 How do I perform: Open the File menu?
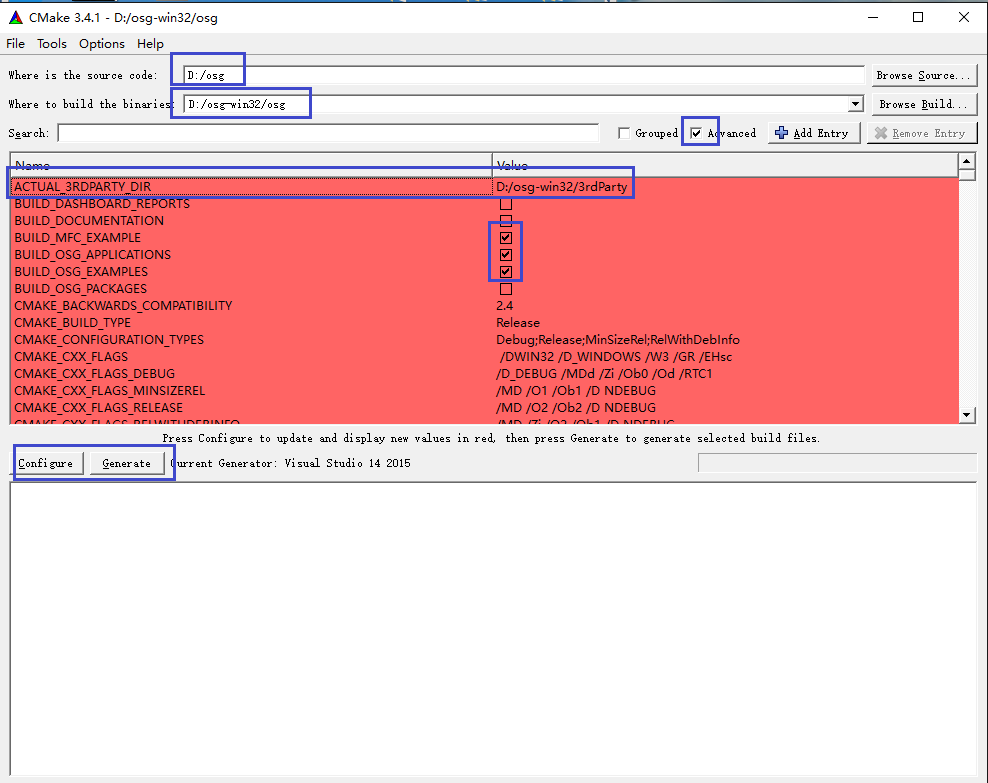[x=15, y=43]
